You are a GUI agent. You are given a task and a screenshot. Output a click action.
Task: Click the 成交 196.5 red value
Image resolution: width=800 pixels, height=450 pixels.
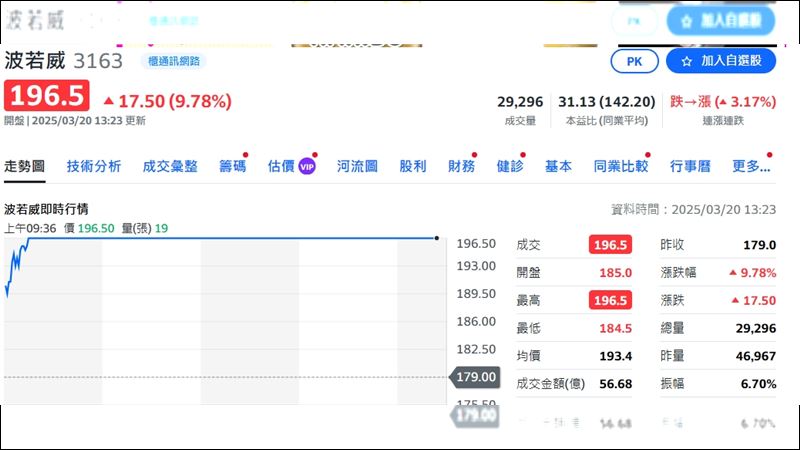[x=610, y=245]
